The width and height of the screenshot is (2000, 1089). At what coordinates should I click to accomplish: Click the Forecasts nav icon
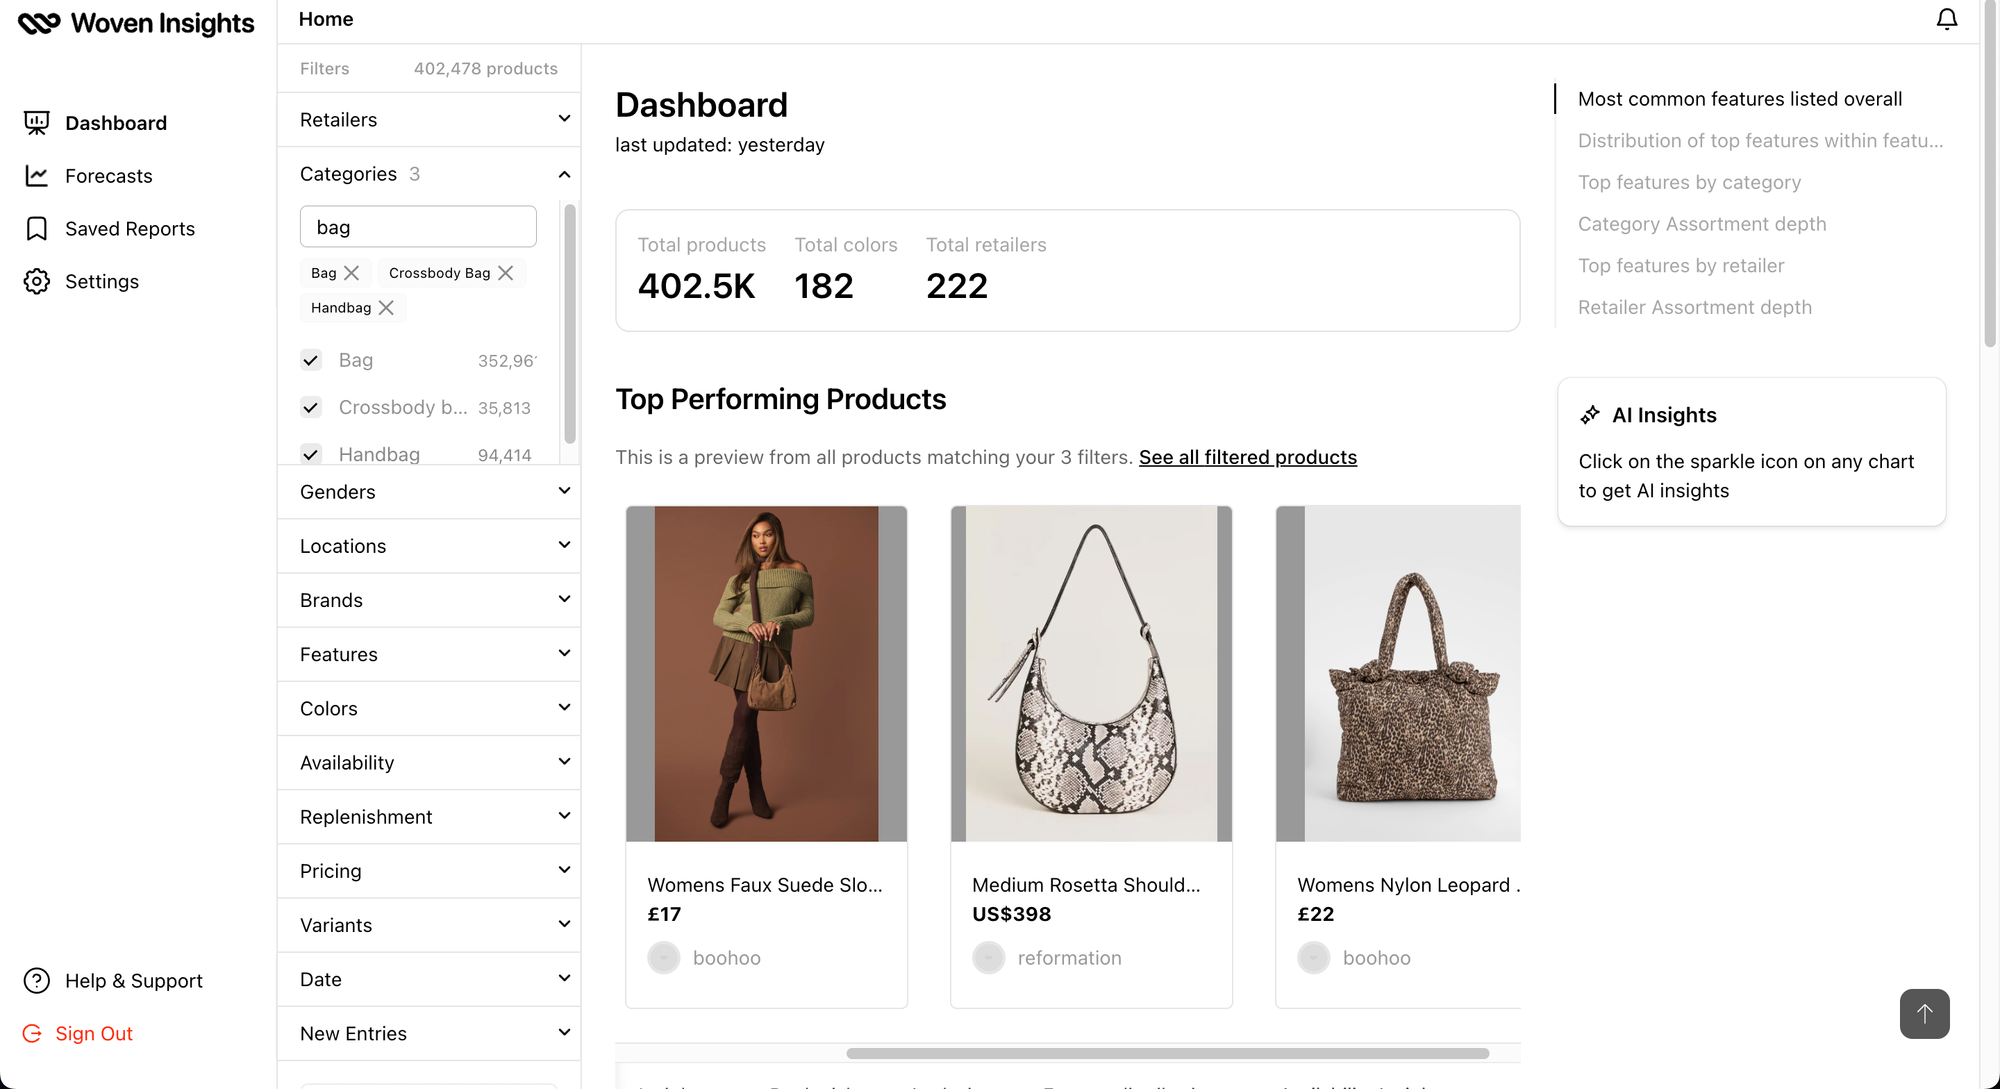click(36, 176)
